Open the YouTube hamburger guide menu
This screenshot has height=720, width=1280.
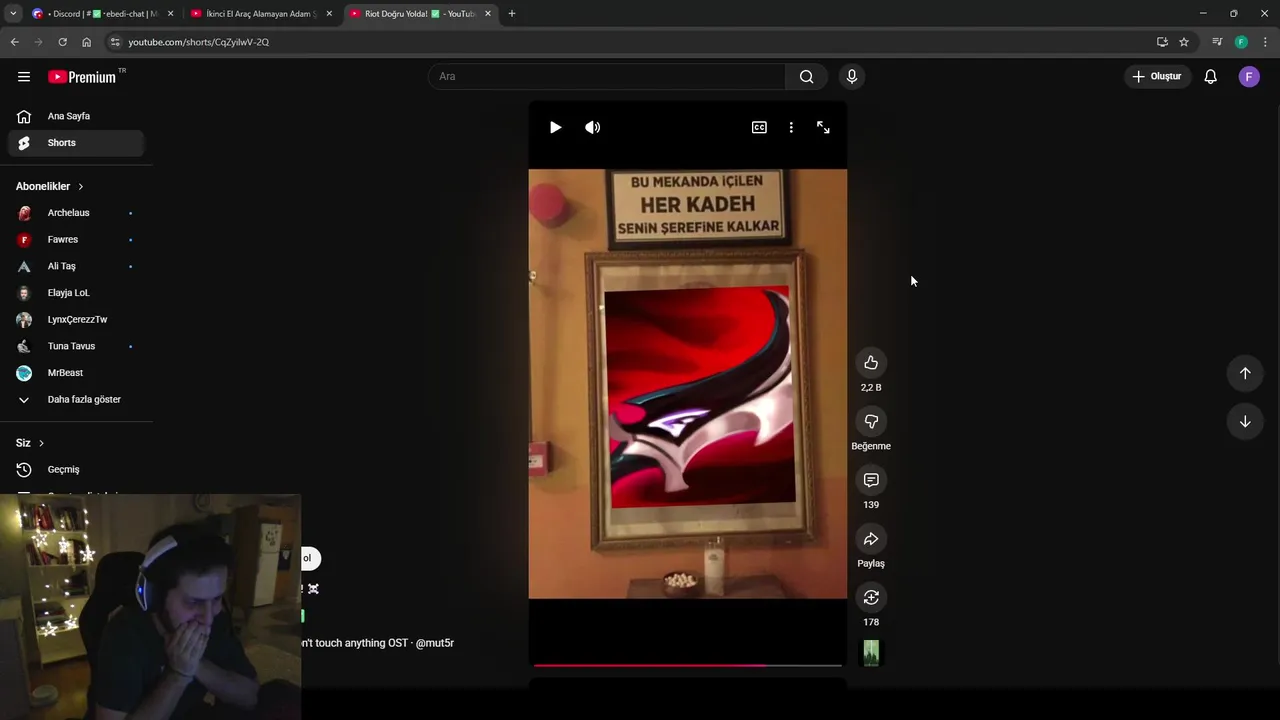pyautogui.click(x=24, y=76)
